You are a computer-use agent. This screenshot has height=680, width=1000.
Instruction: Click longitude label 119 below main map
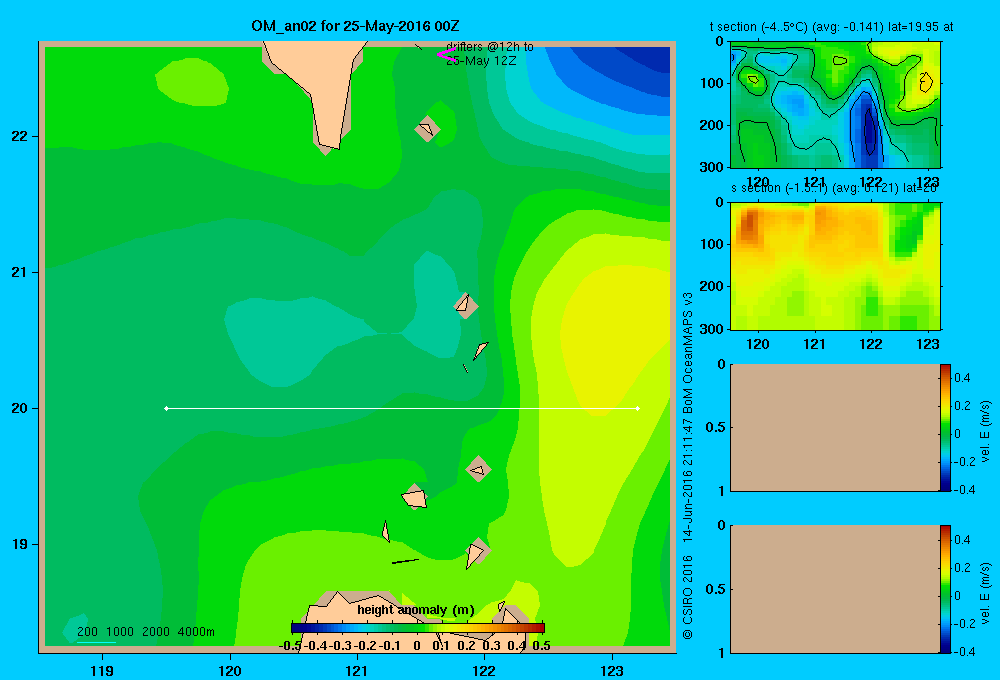pos(102,670)
